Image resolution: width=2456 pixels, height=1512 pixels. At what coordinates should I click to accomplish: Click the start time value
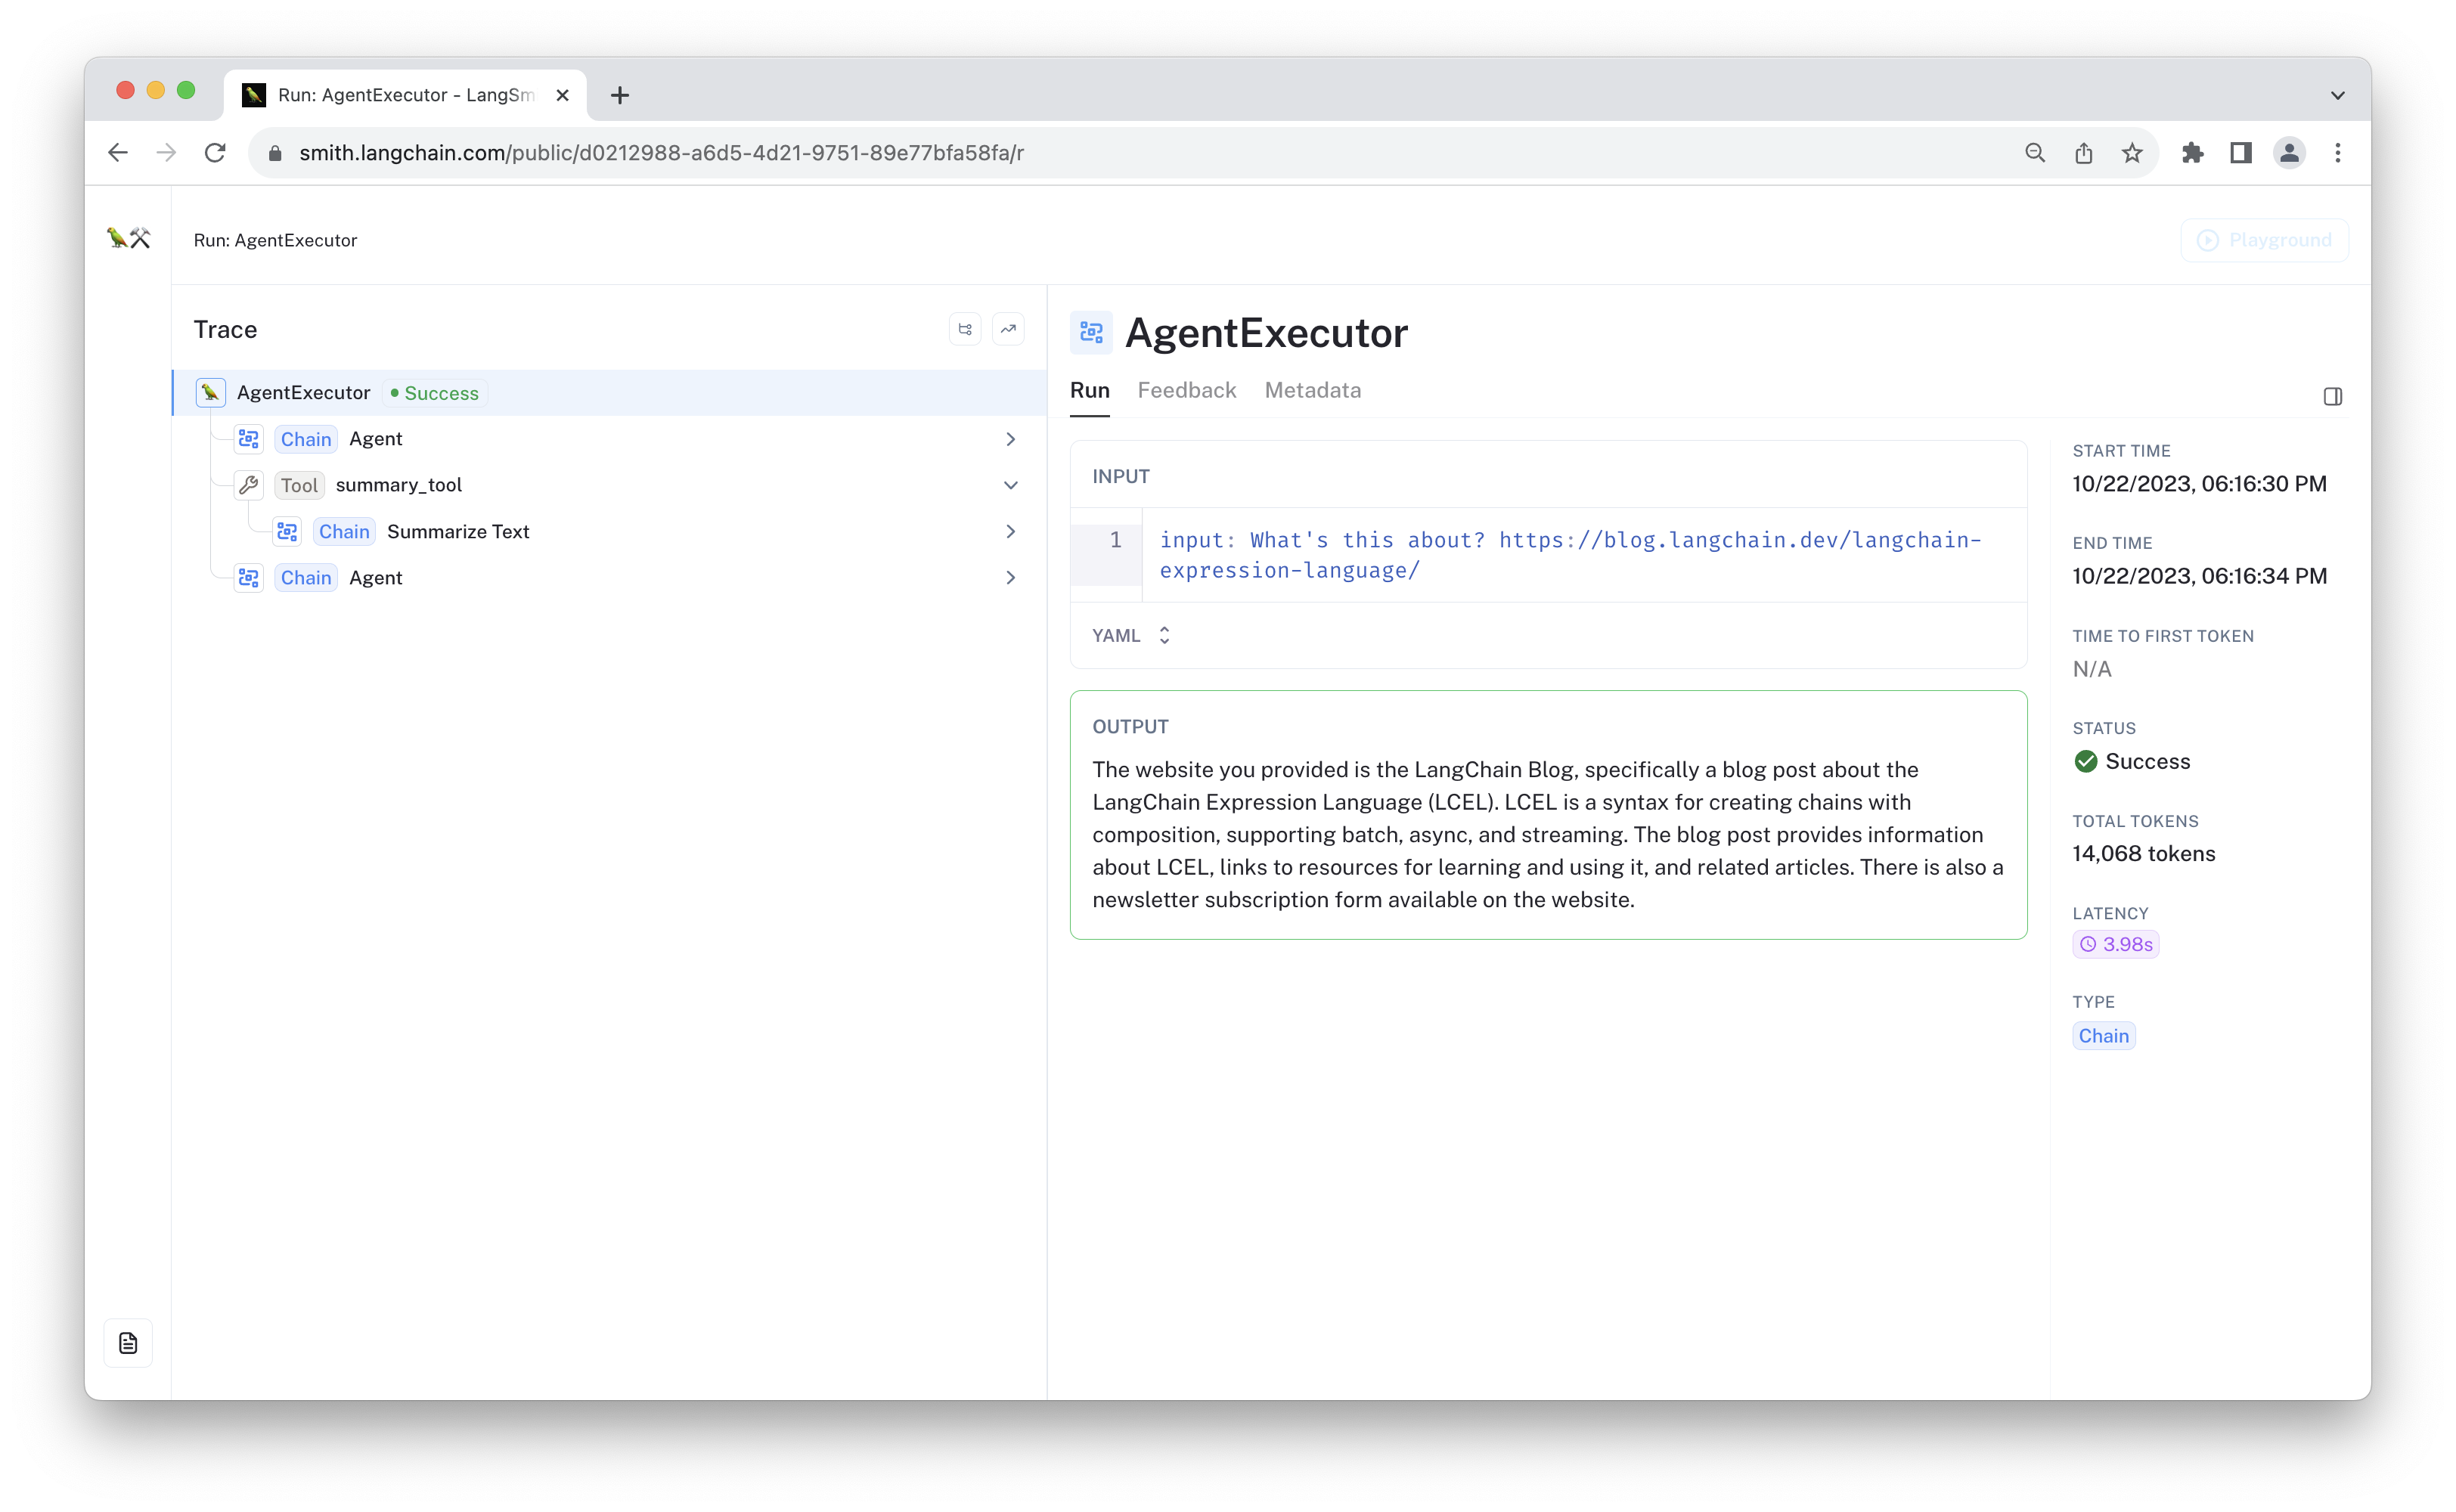[2199, 484]
